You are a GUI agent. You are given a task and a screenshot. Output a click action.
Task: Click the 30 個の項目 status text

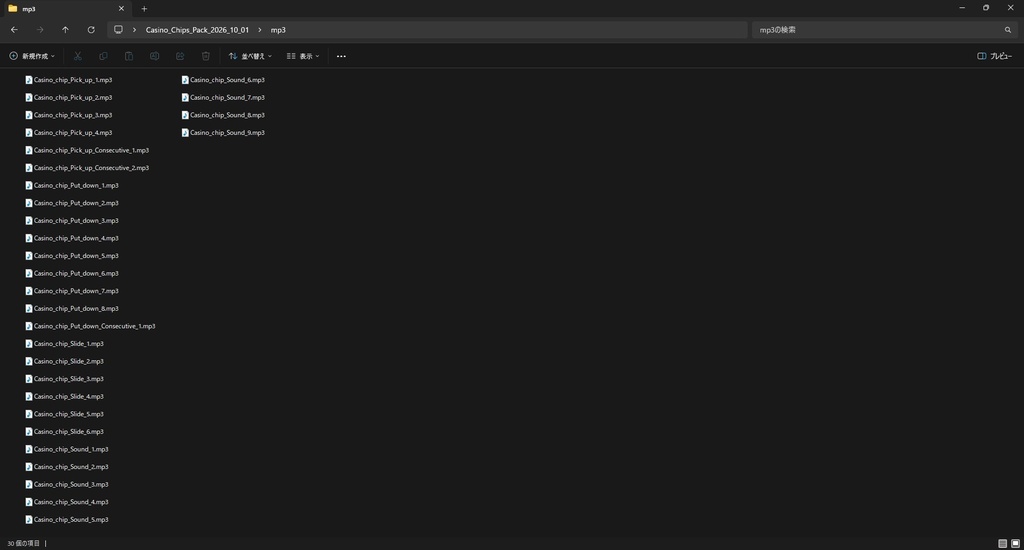pyautogui.click(x=24, y=543)
